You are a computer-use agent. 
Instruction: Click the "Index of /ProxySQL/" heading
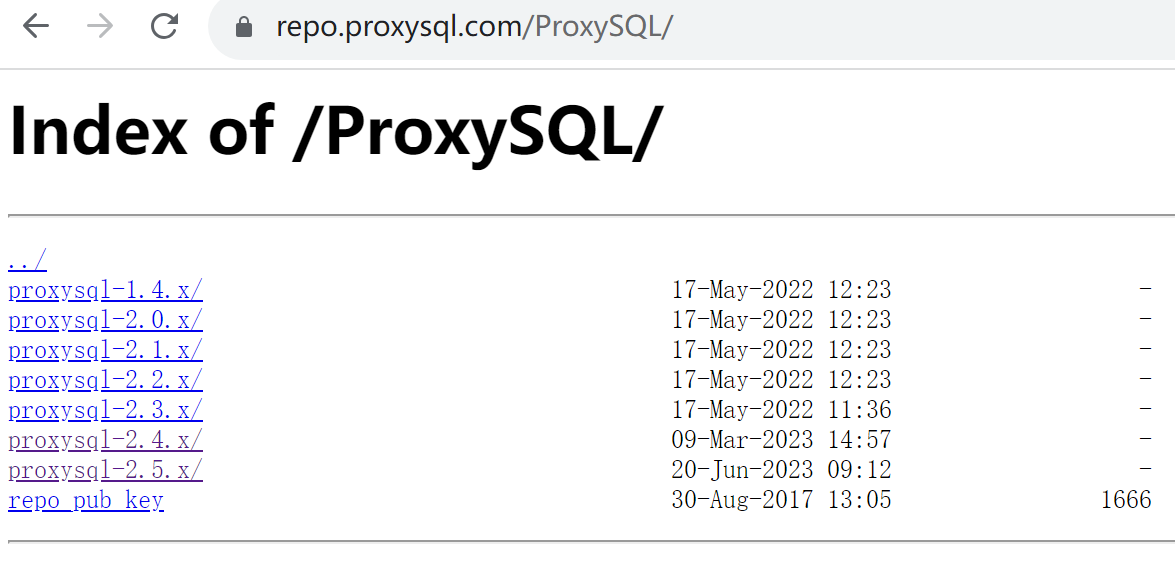pyautogui.click(x=336, y=132)
